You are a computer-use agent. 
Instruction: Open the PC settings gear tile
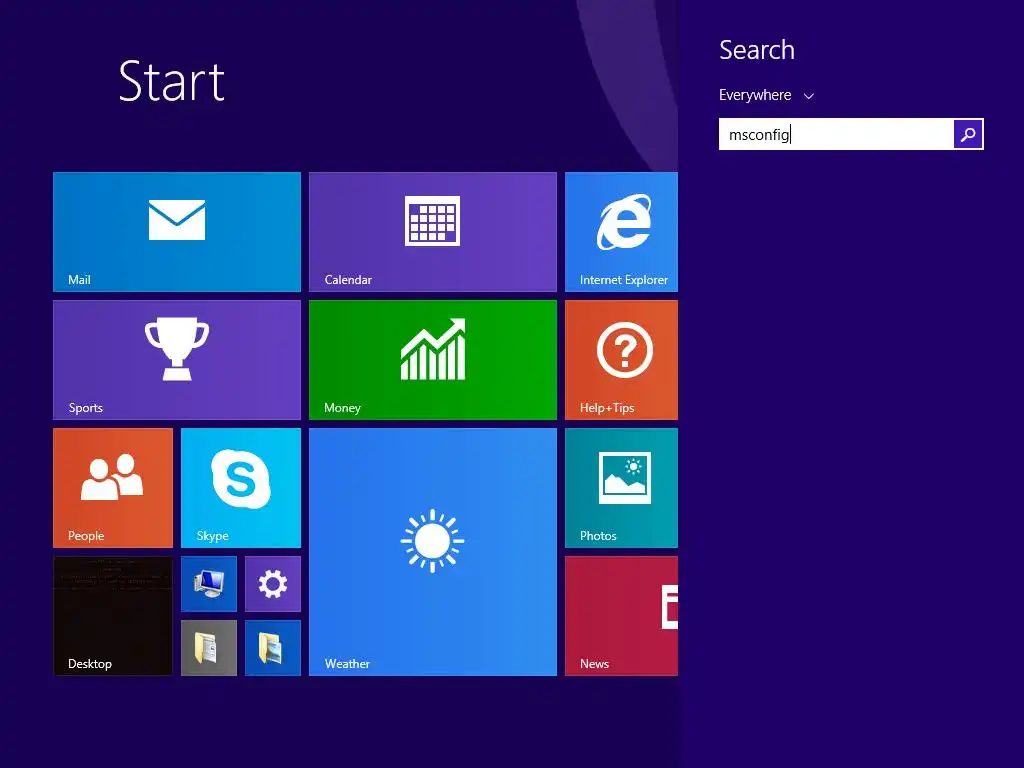point(273,584)
